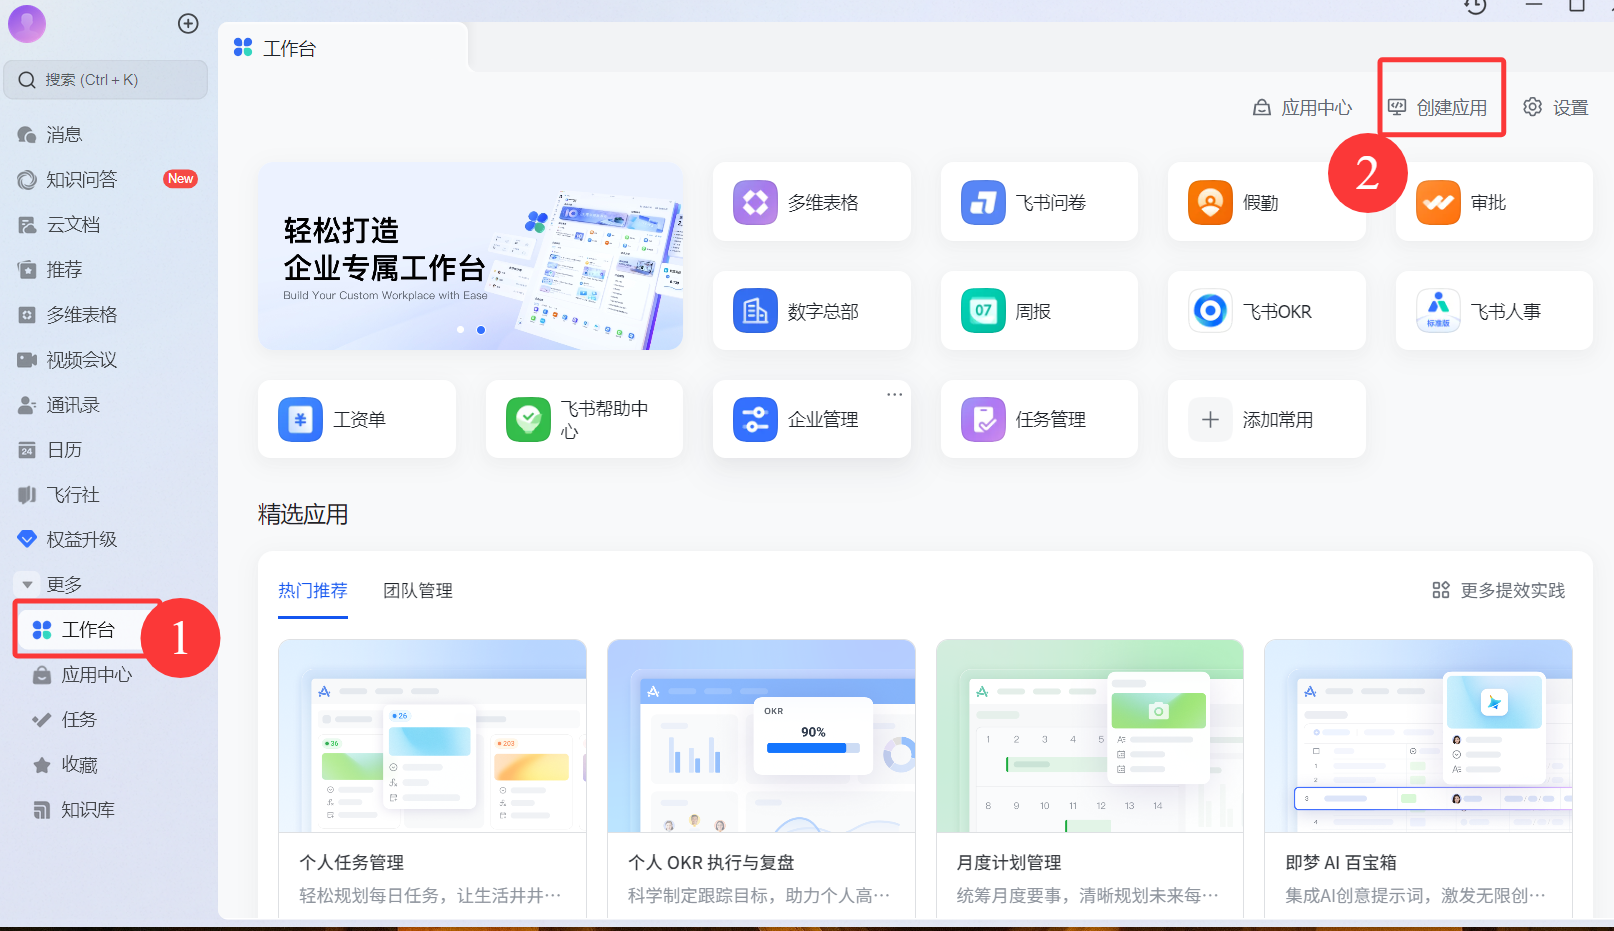Open the user avatar profile
This screenshot has width=1614, height=931.
pos(27,23)
